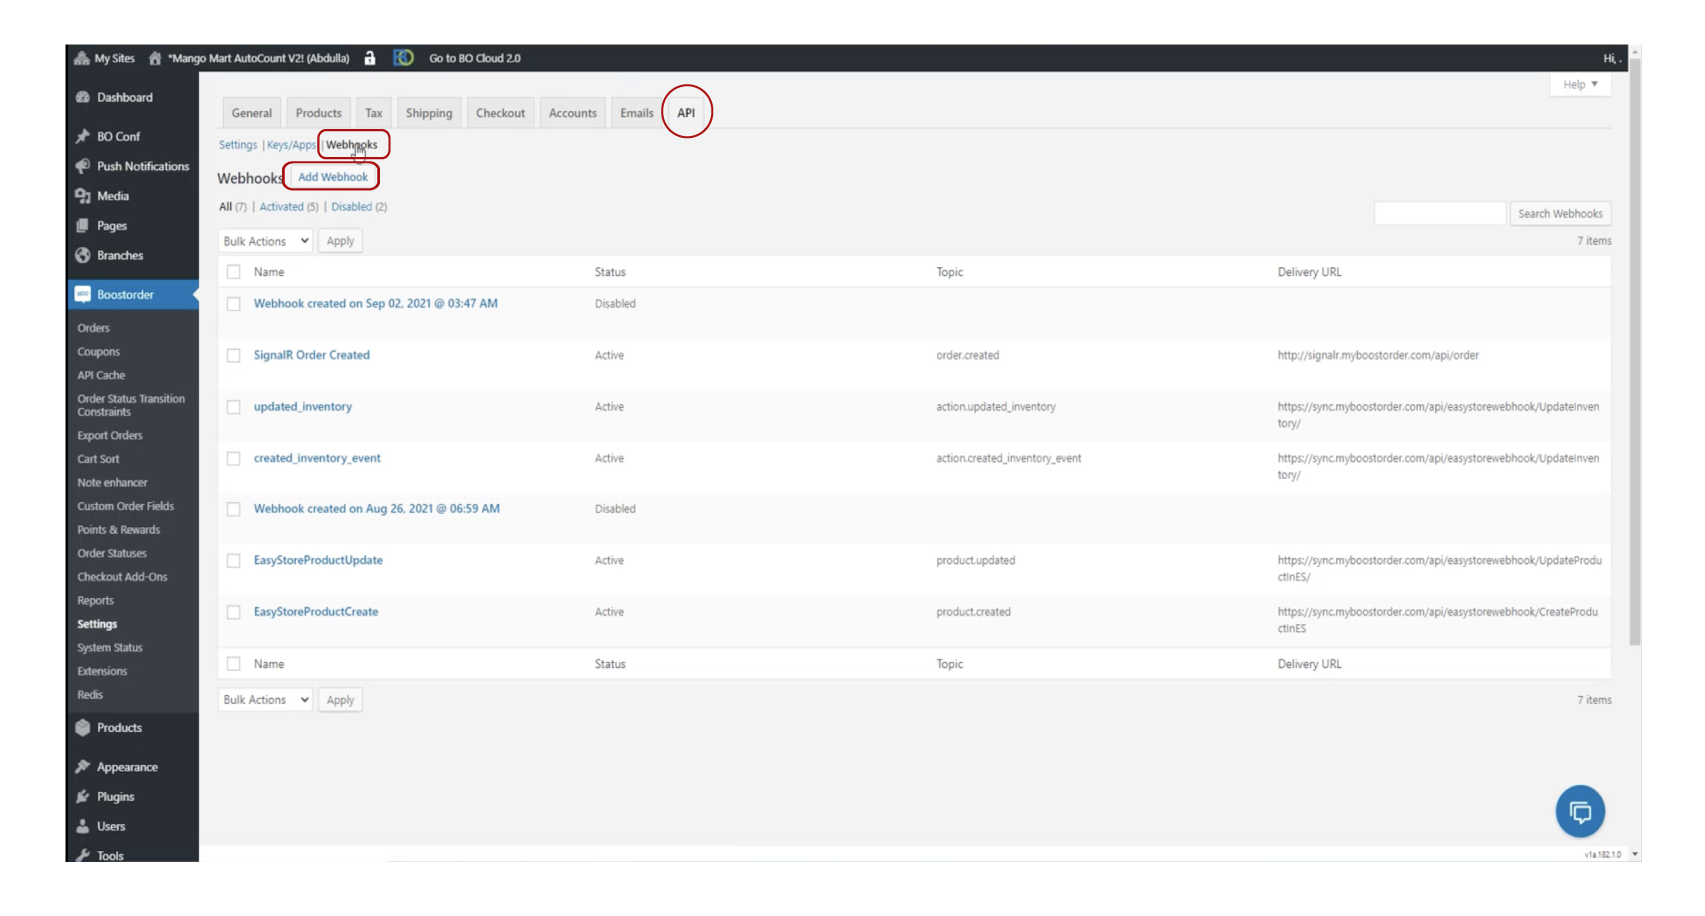This screenshot has height=916, width=1705.
Task: Click the Tools wrench icon
Action: pyautogui.click(x=83, y=855)
